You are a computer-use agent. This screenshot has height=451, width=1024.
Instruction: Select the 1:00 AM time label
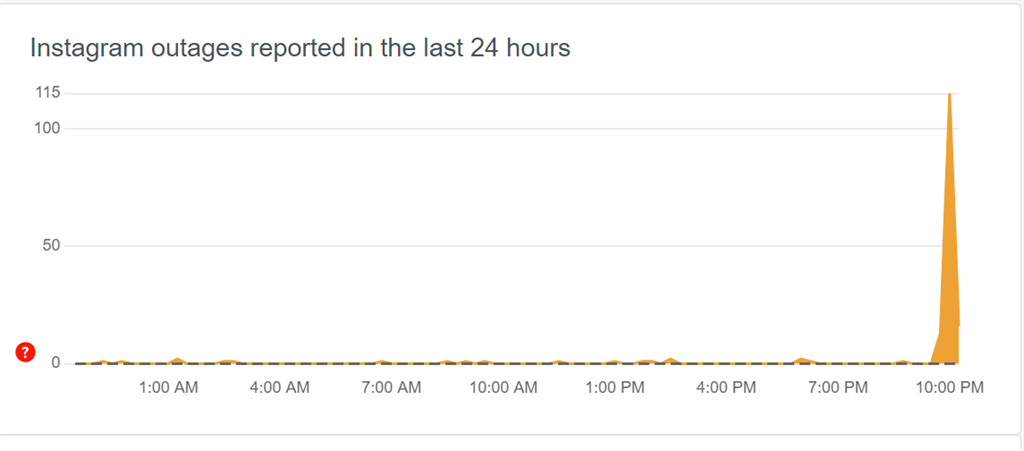point(168,388)
